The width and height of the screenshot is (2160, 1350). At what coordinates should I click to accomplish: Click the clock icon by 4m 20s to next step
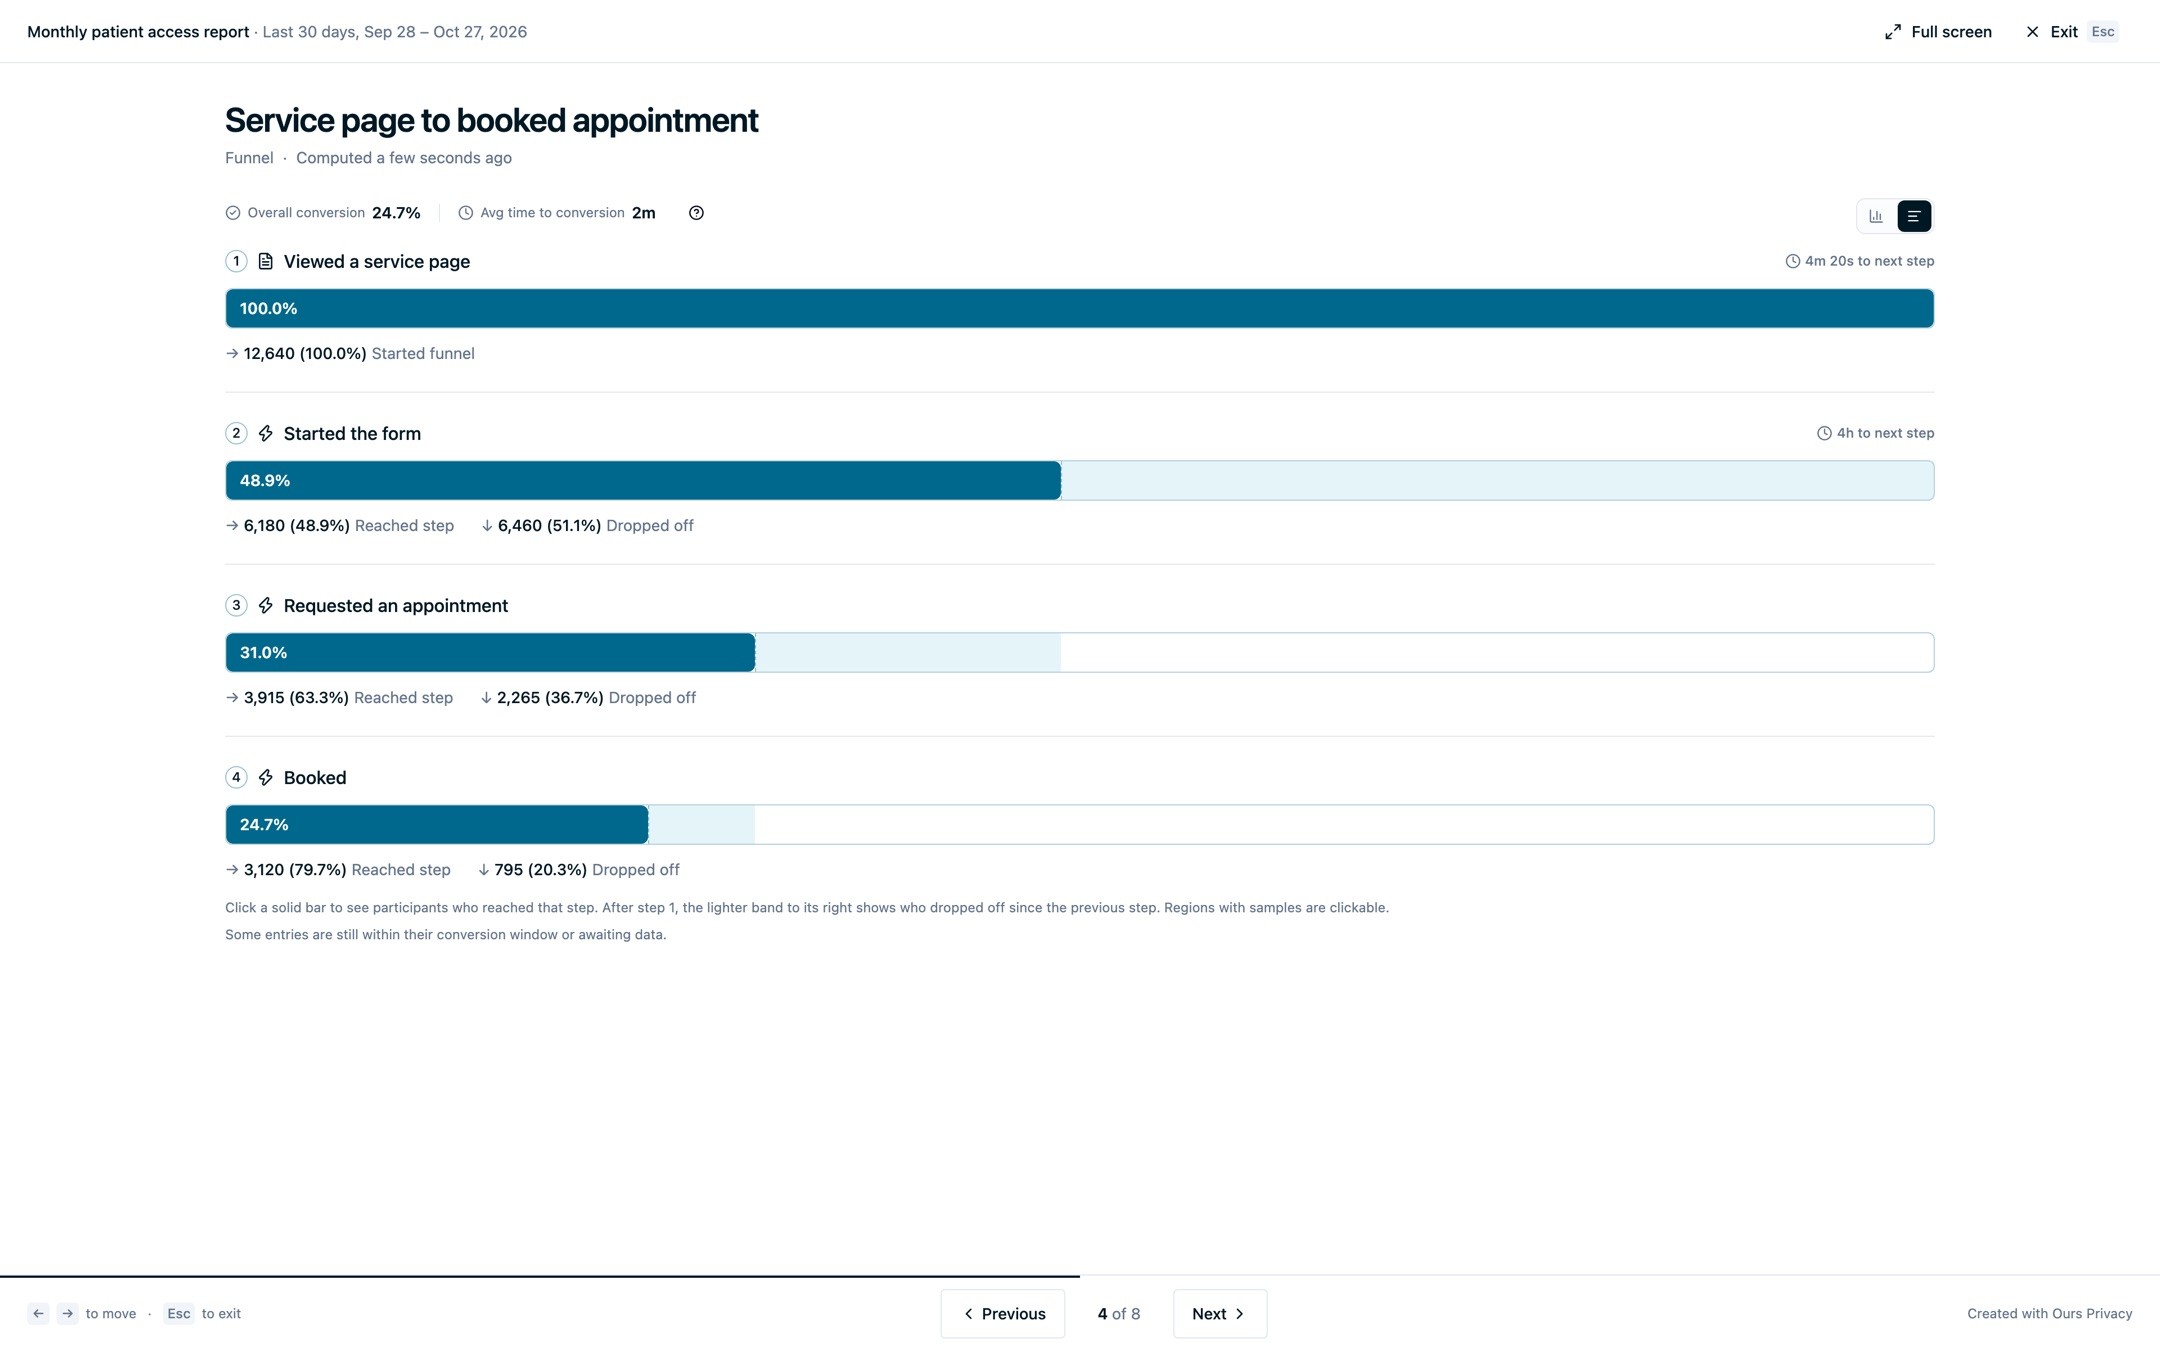(x=1792, y=261)
